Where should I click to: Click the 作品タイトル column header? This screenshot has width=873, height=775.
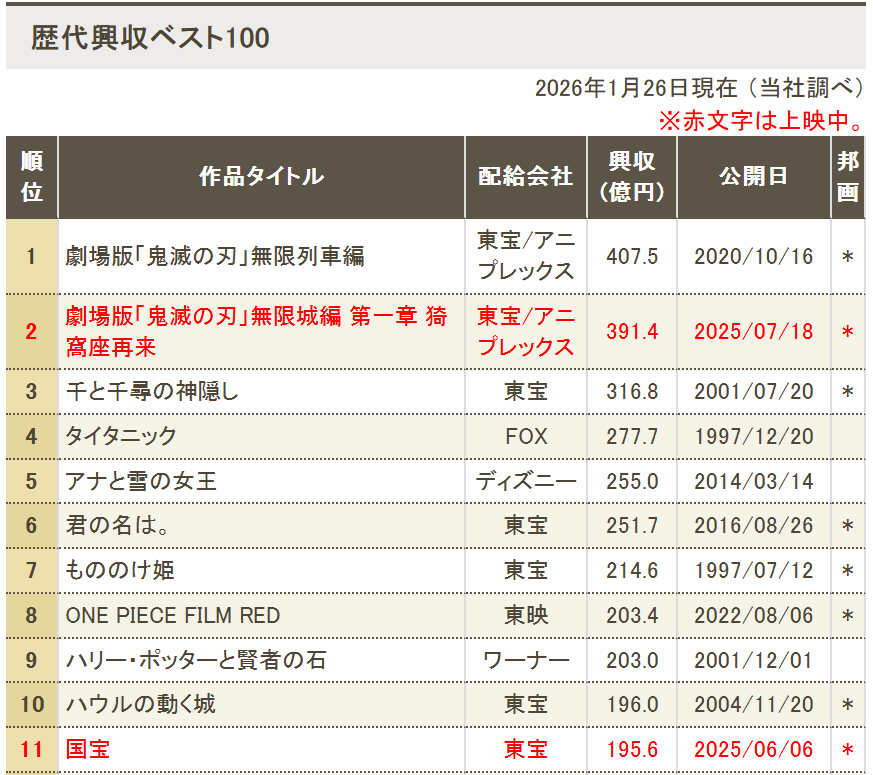(261, 177)
